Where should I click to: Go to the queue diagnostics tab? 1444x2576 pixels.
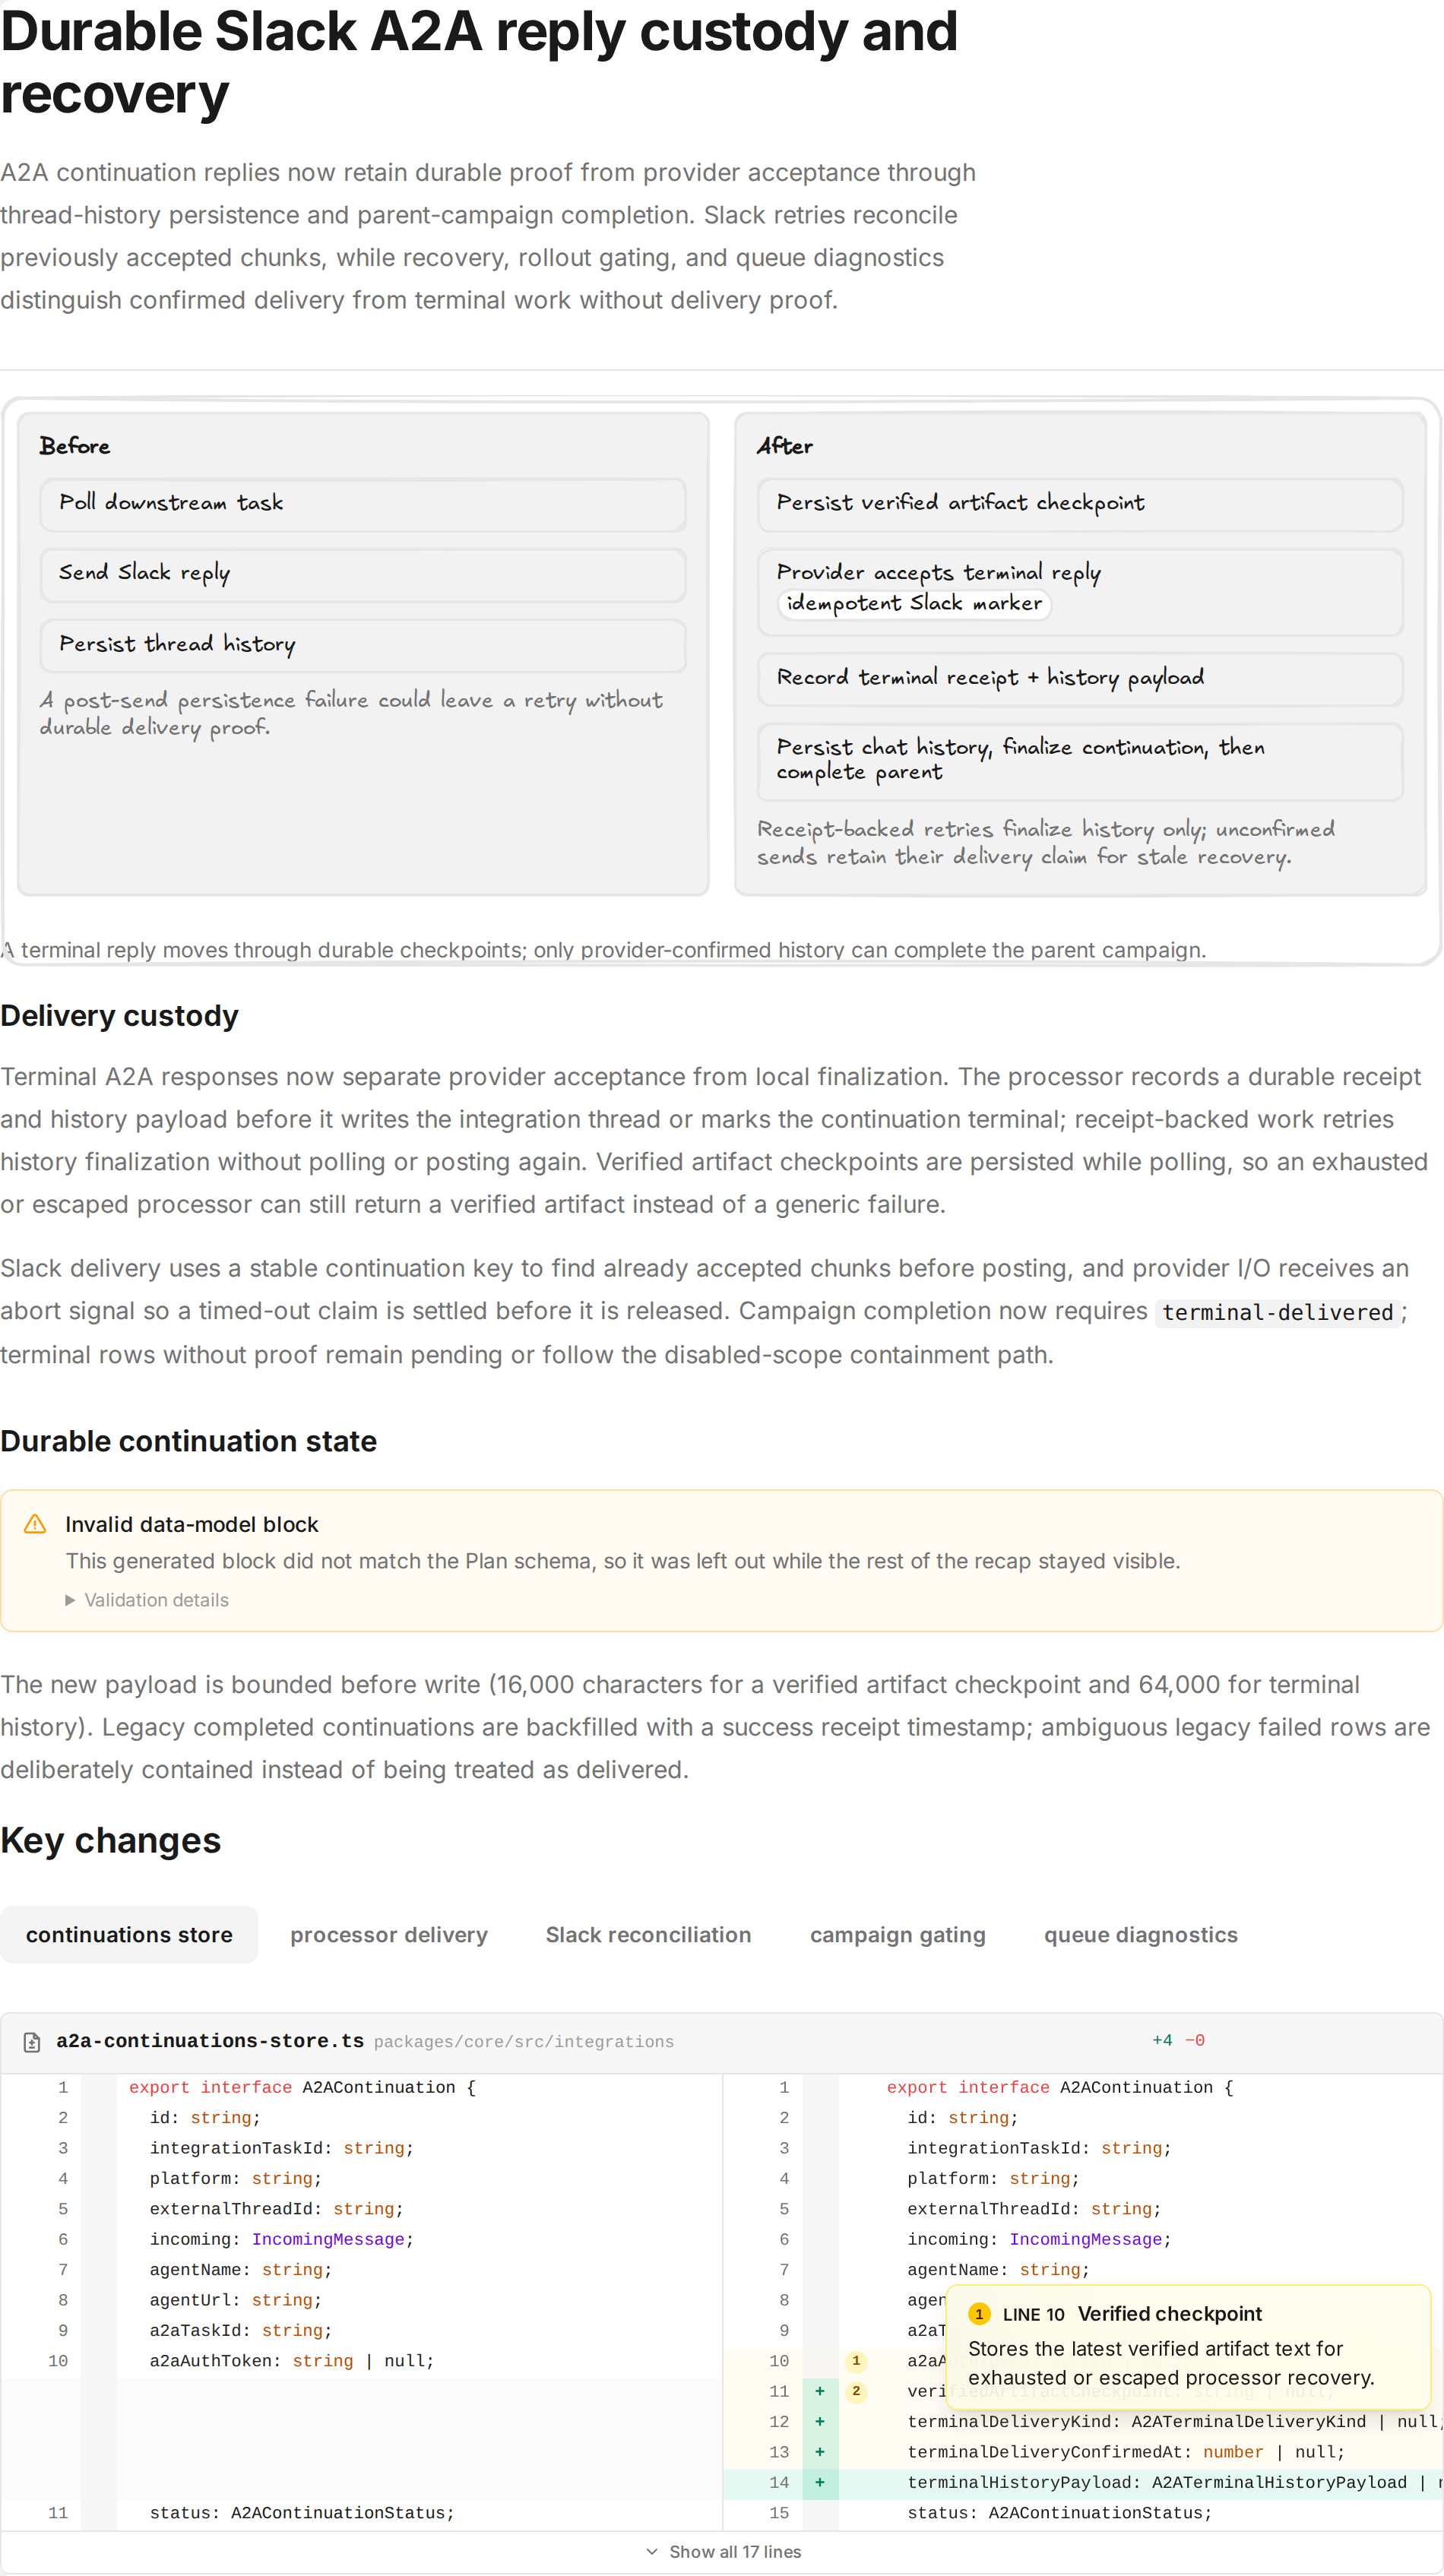(1141, 1935)
